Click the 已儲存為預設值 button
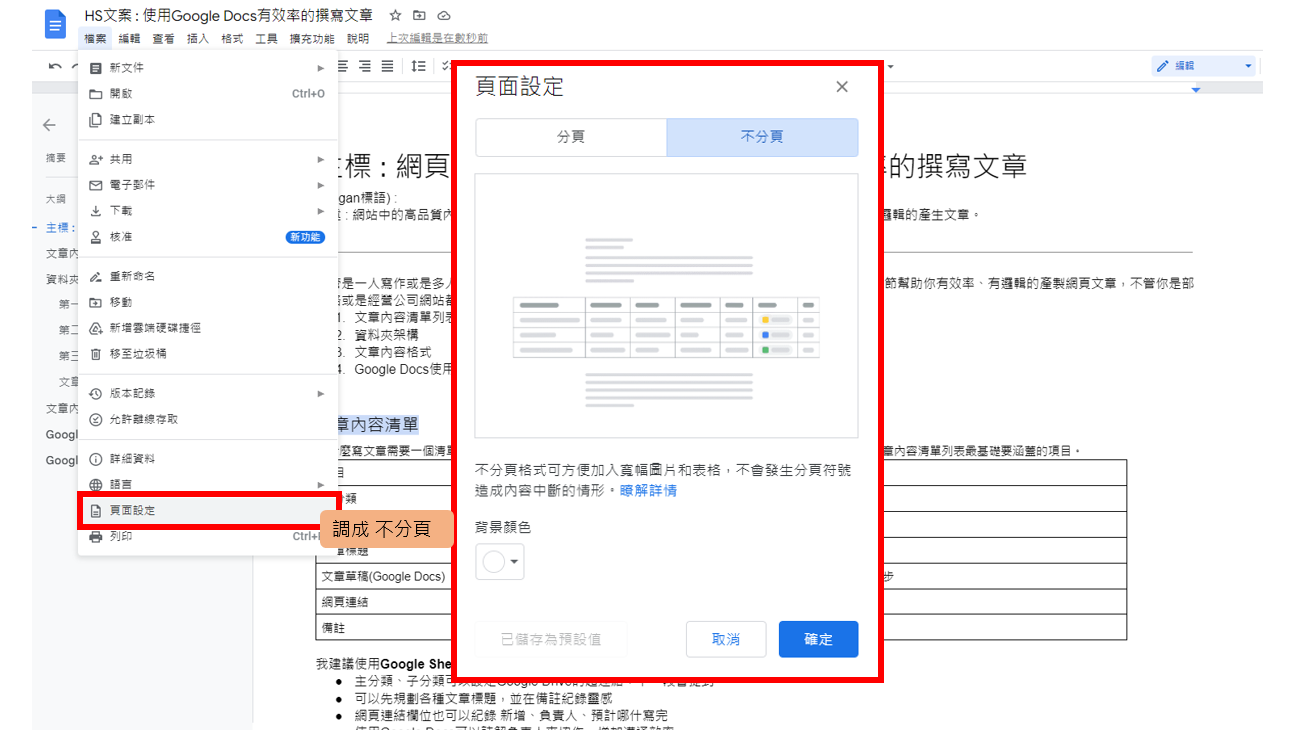Screen dimensions: 1289x730 click(551, 639)
